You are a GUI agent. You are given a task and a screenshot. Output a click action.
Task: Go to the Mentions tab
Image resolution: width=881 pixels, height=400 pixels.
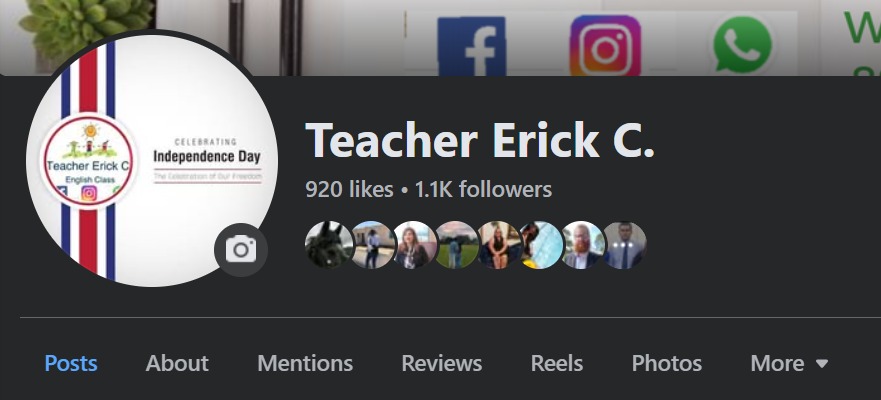click(305, 363)
